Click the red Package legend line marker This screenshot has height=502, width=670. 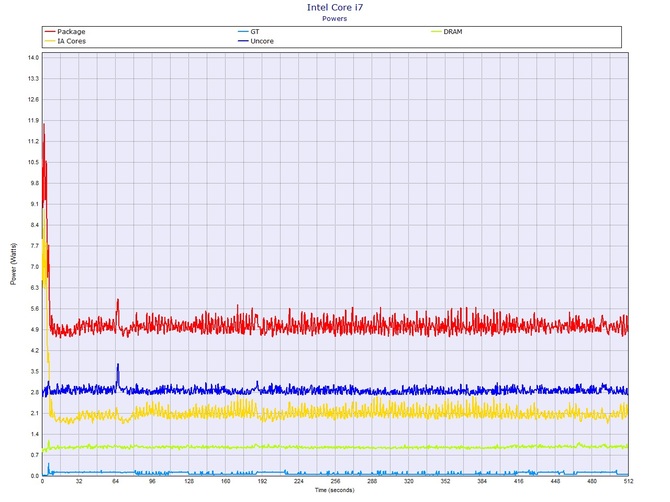click(x=50, y=32)
